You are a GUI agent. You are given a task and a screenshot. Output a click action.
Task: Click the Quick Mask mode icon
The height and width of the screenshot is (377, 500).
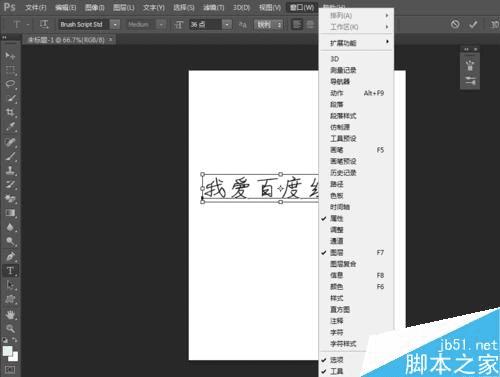10,370
